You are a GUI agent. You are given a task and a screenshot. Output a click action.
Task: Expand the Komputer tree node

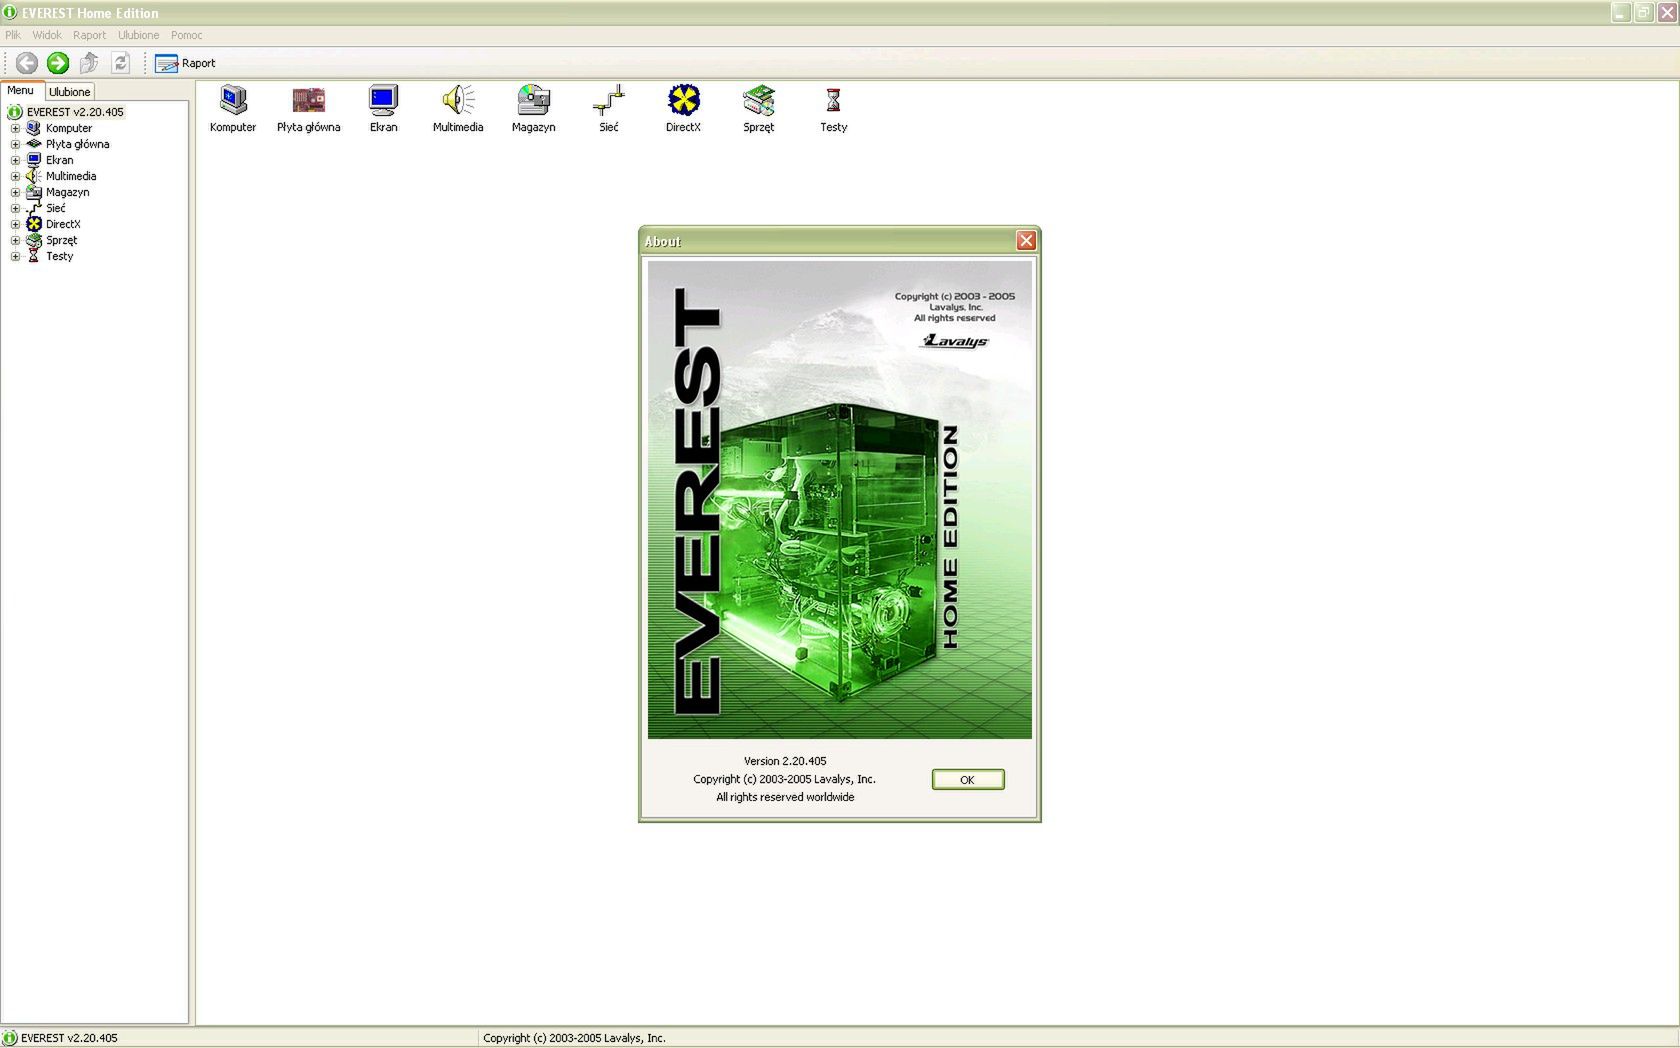point(15,128)
